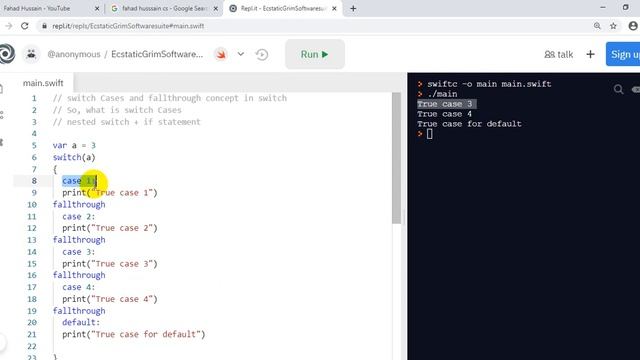
Task: Click 'True case for default' console output
Action: click(469, 124)
